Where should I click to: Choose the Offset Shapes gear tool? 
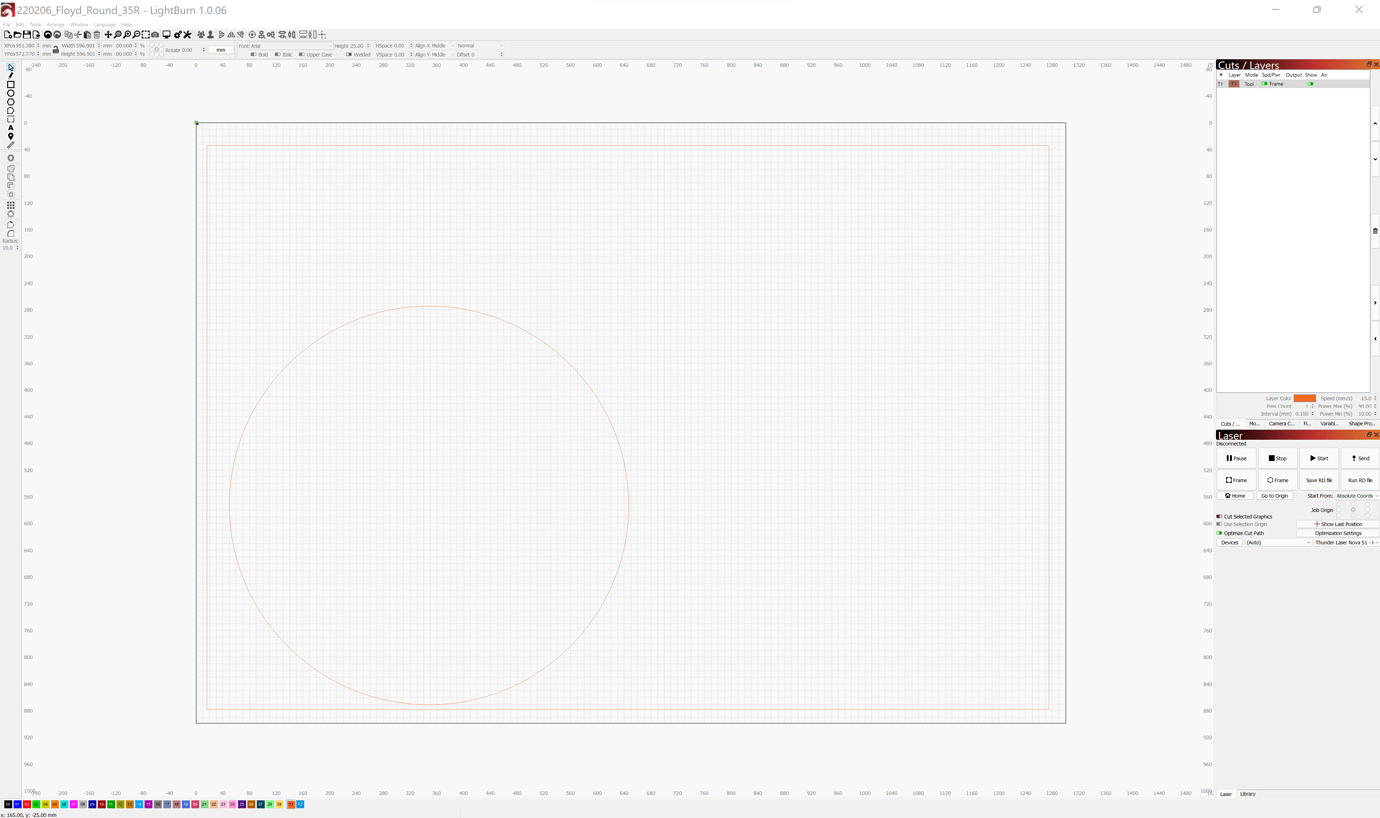point(11,158)
